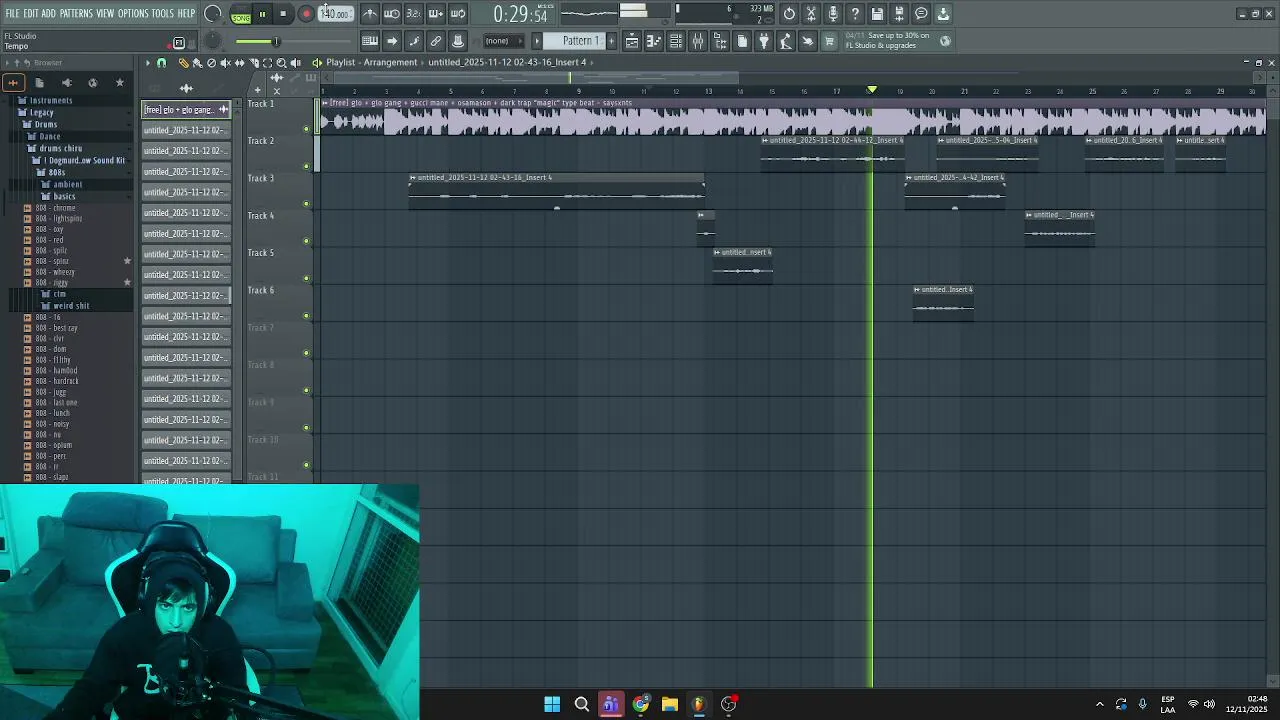The width and height of the screenshot is (1280, 720).
Task: Expand the Instruments browser folder
Action: (50, 100)
